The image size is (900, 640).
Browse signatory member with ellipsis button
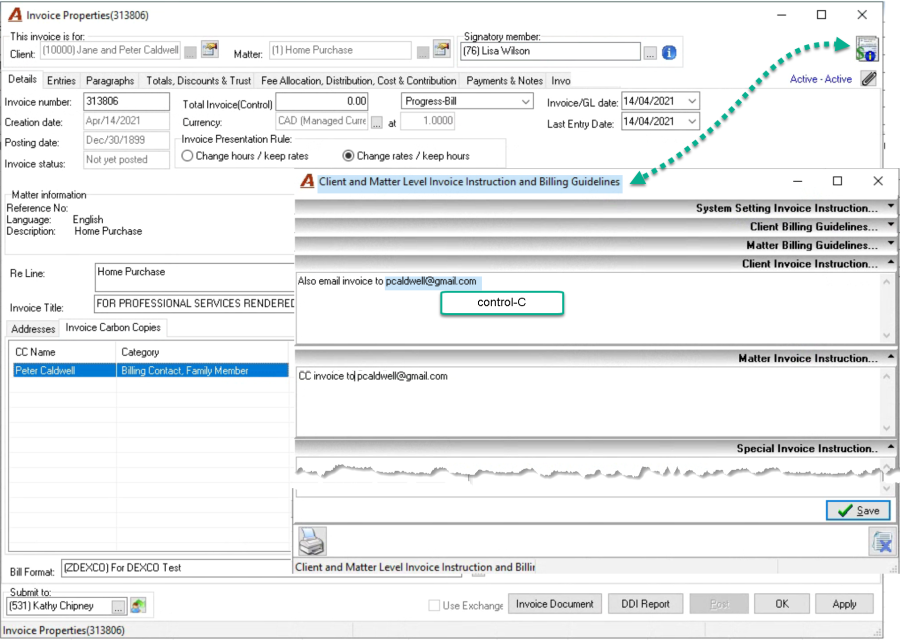[x=650, y=53]
